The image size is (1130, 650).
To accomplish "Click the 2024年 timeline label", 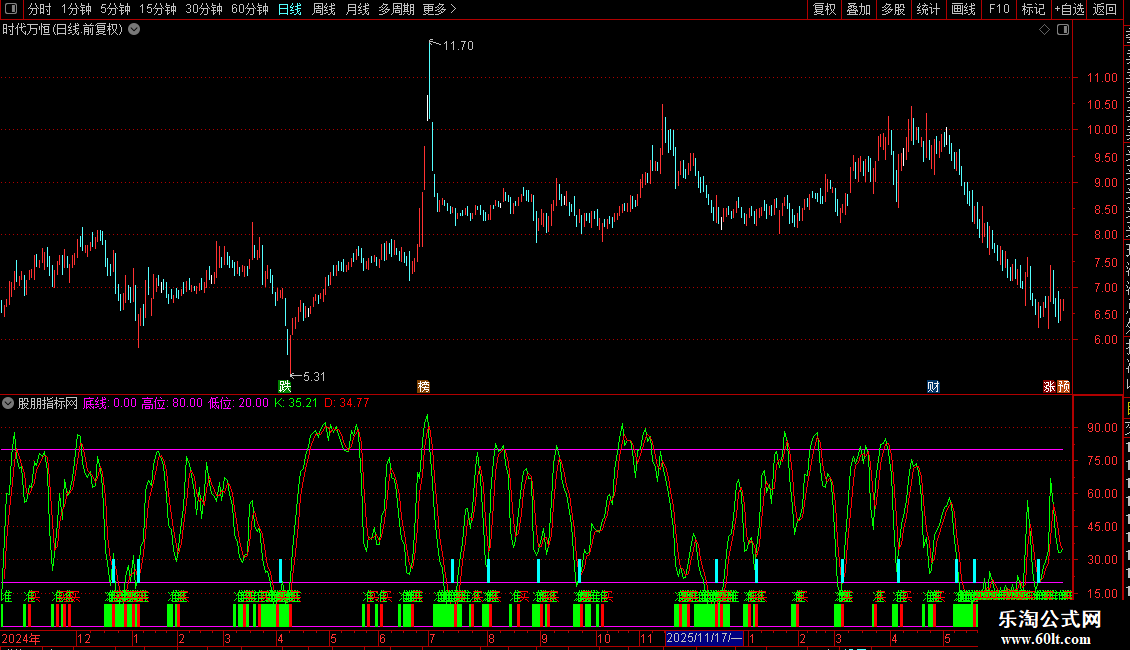I will (x=21, y=638).
